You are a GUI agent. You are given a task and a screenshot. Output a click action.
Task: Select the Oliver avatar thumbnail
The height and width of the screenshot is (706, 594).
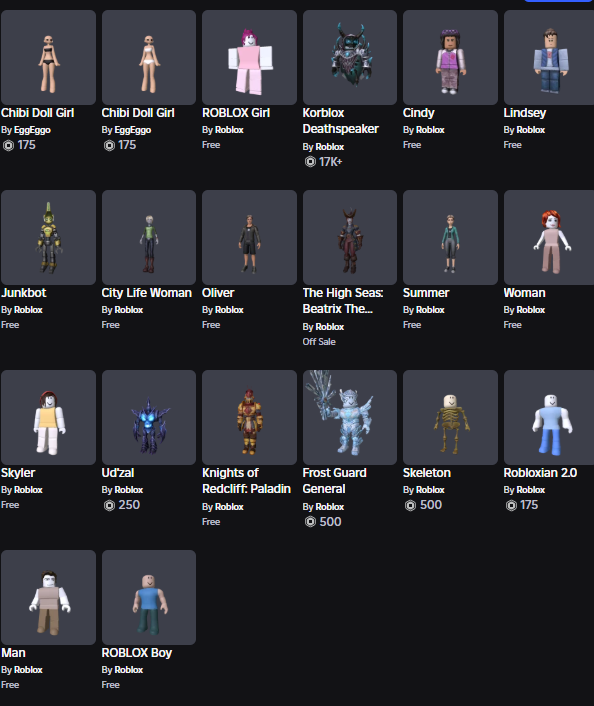249,237
